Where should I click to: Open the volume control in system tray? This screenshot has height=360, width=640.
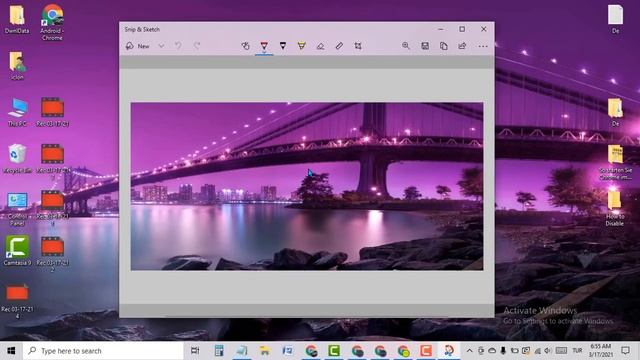(548, 351)
